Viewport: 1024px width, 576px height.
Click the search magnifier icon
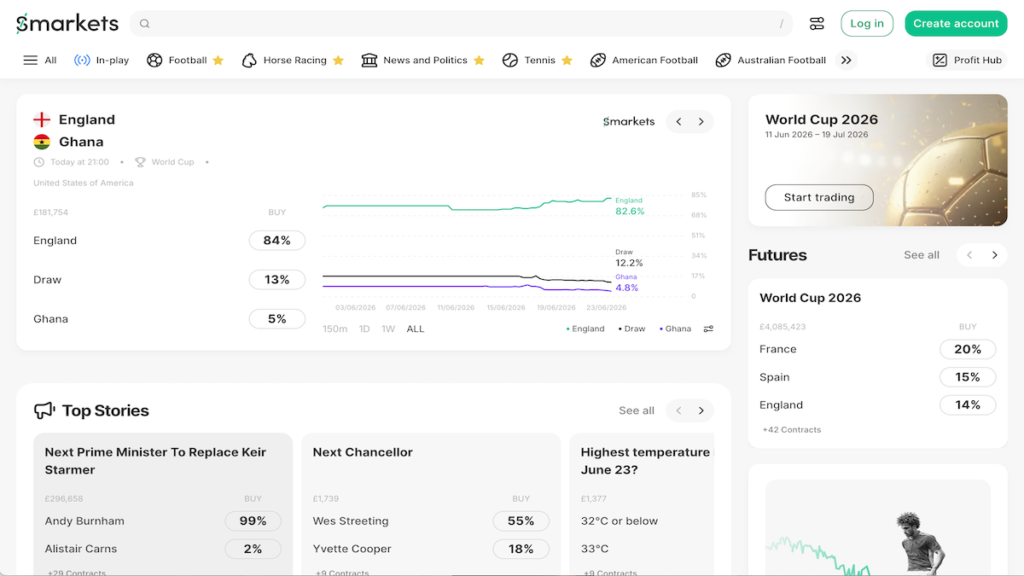pos(145,24)
